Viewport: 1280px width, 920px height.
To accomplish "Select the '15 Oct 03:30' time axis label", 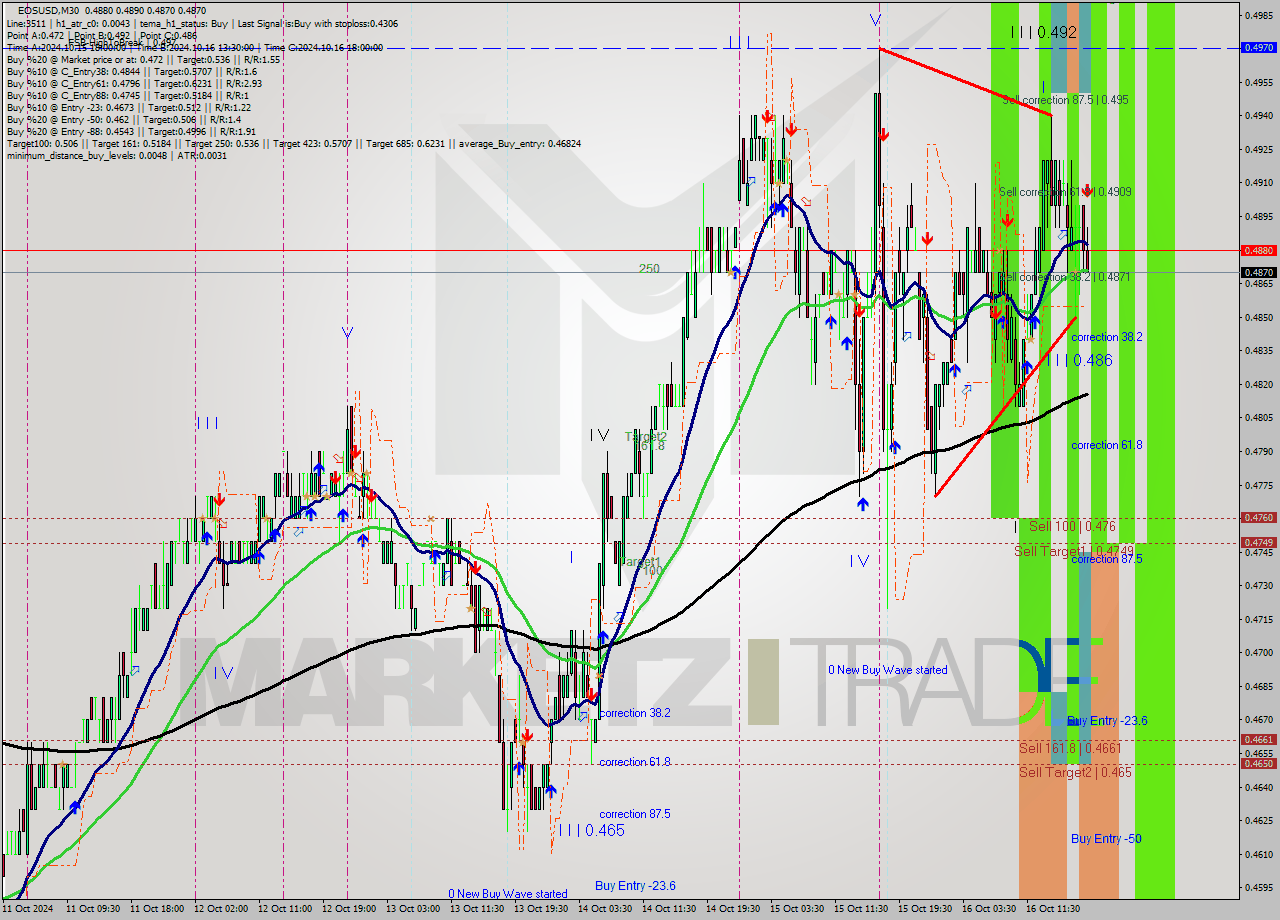I will point(797,909).
